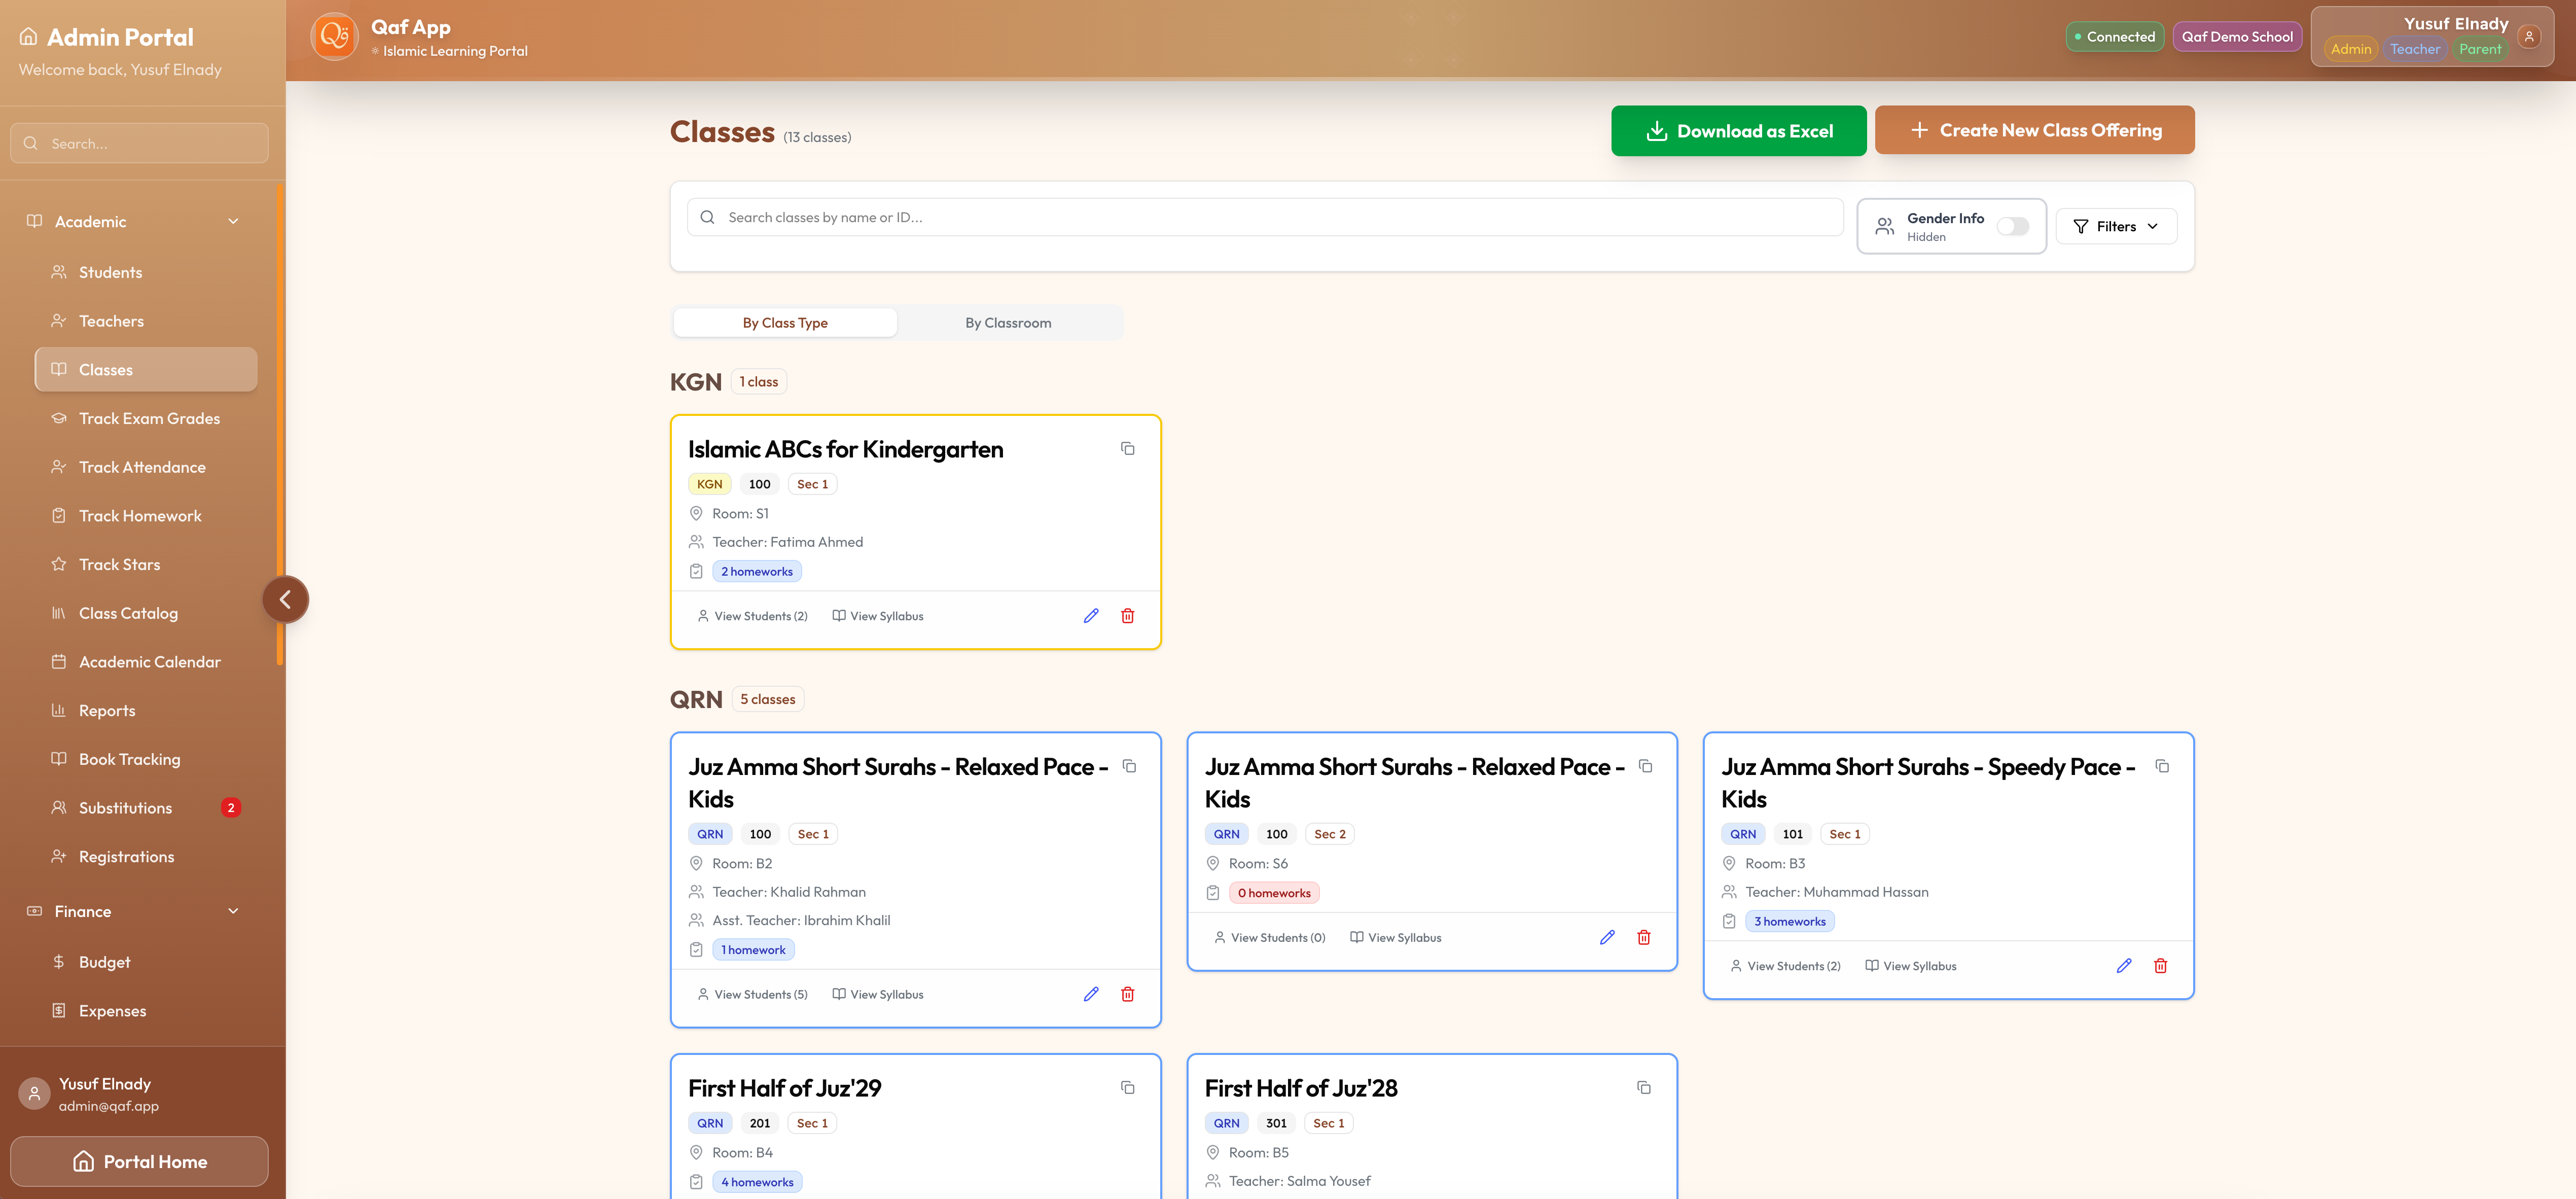
Task: Collapse the Academic section in sidebar
Action: (233, 221)
